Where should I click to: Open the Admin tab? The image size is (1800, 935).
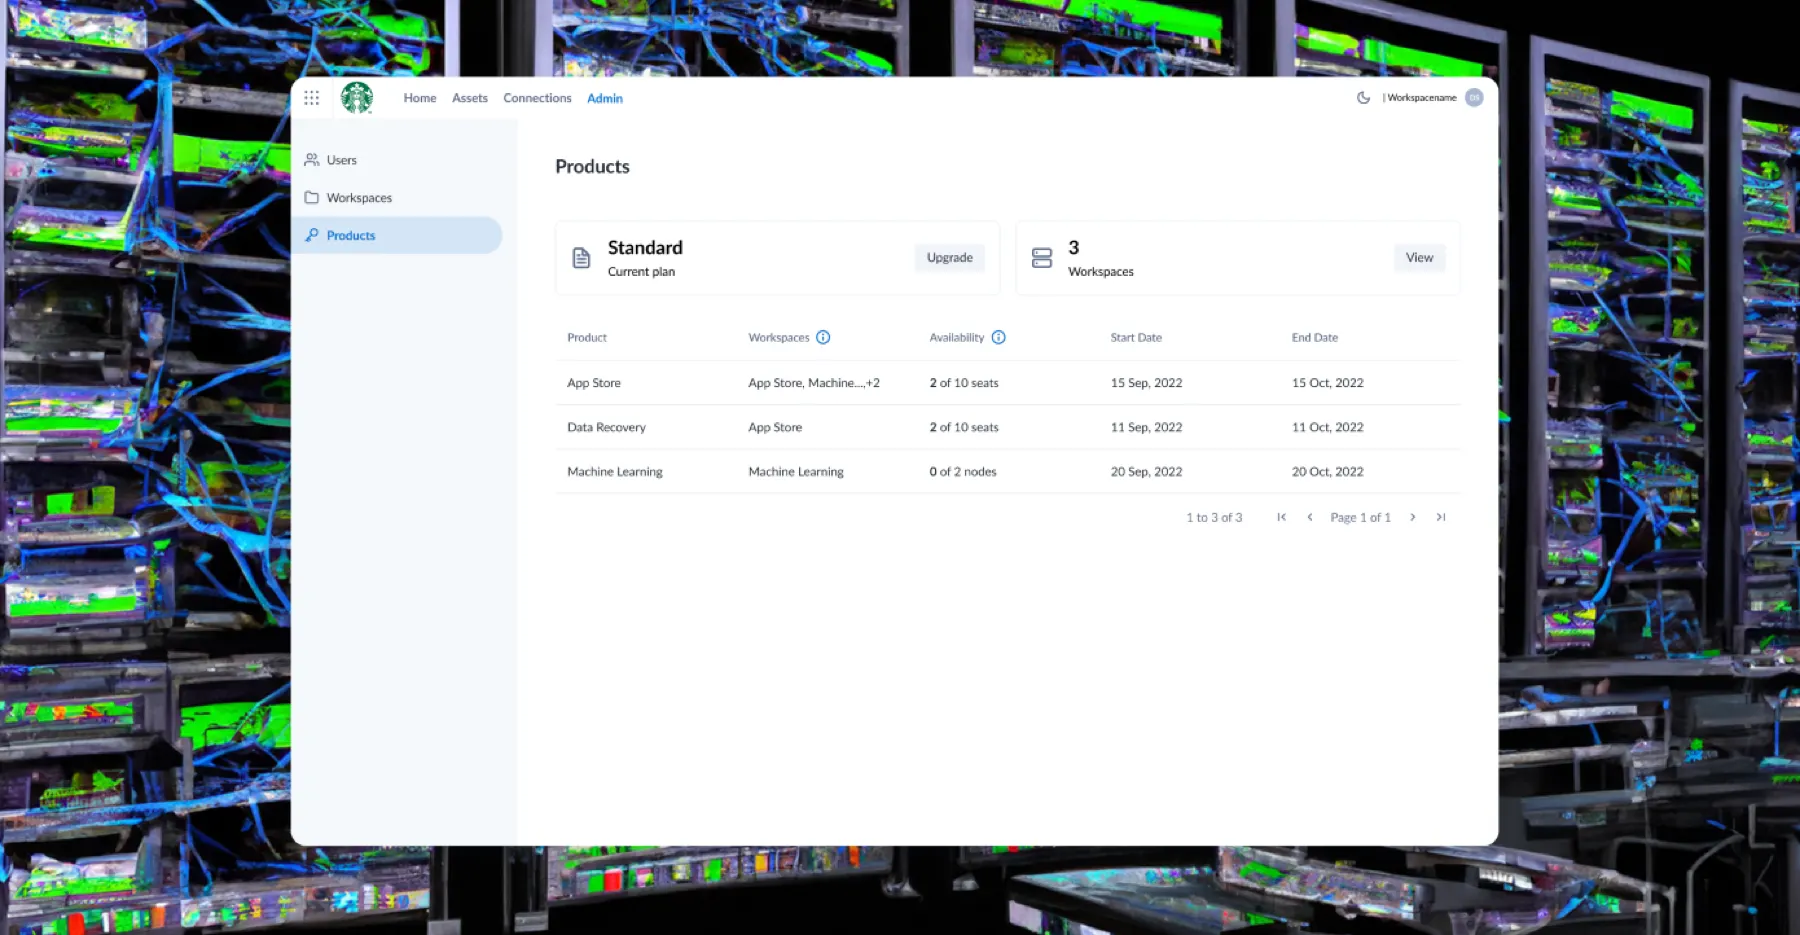[605, 98]
